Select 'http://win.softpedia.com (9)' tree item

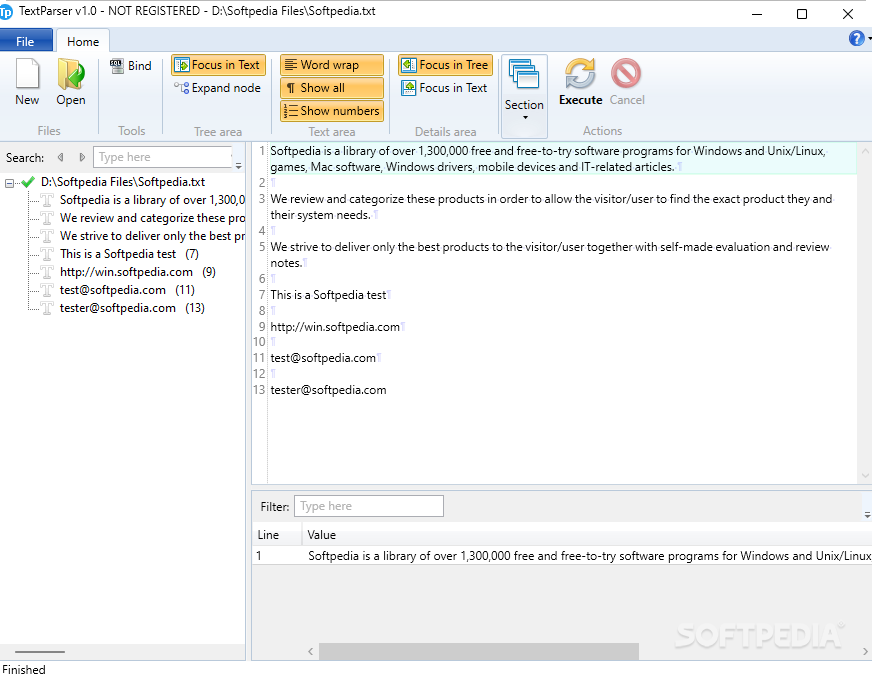tap(137, 272)
